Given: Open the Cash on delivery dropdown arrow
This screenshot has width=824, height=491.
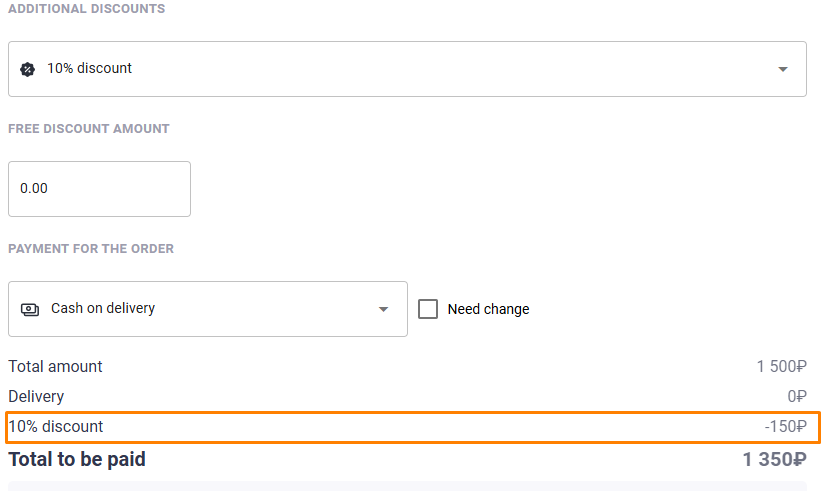Looking at the screenshot, I should coord(383,309).
